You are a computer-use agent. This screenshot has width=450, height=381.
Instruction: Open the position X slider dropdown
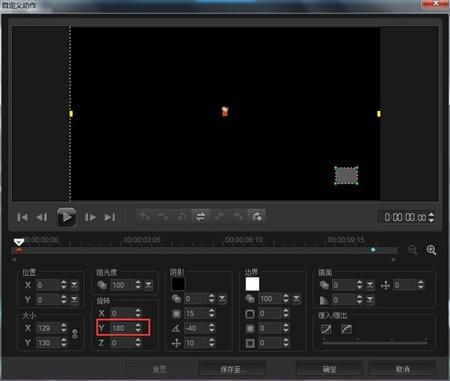[74, 285]
